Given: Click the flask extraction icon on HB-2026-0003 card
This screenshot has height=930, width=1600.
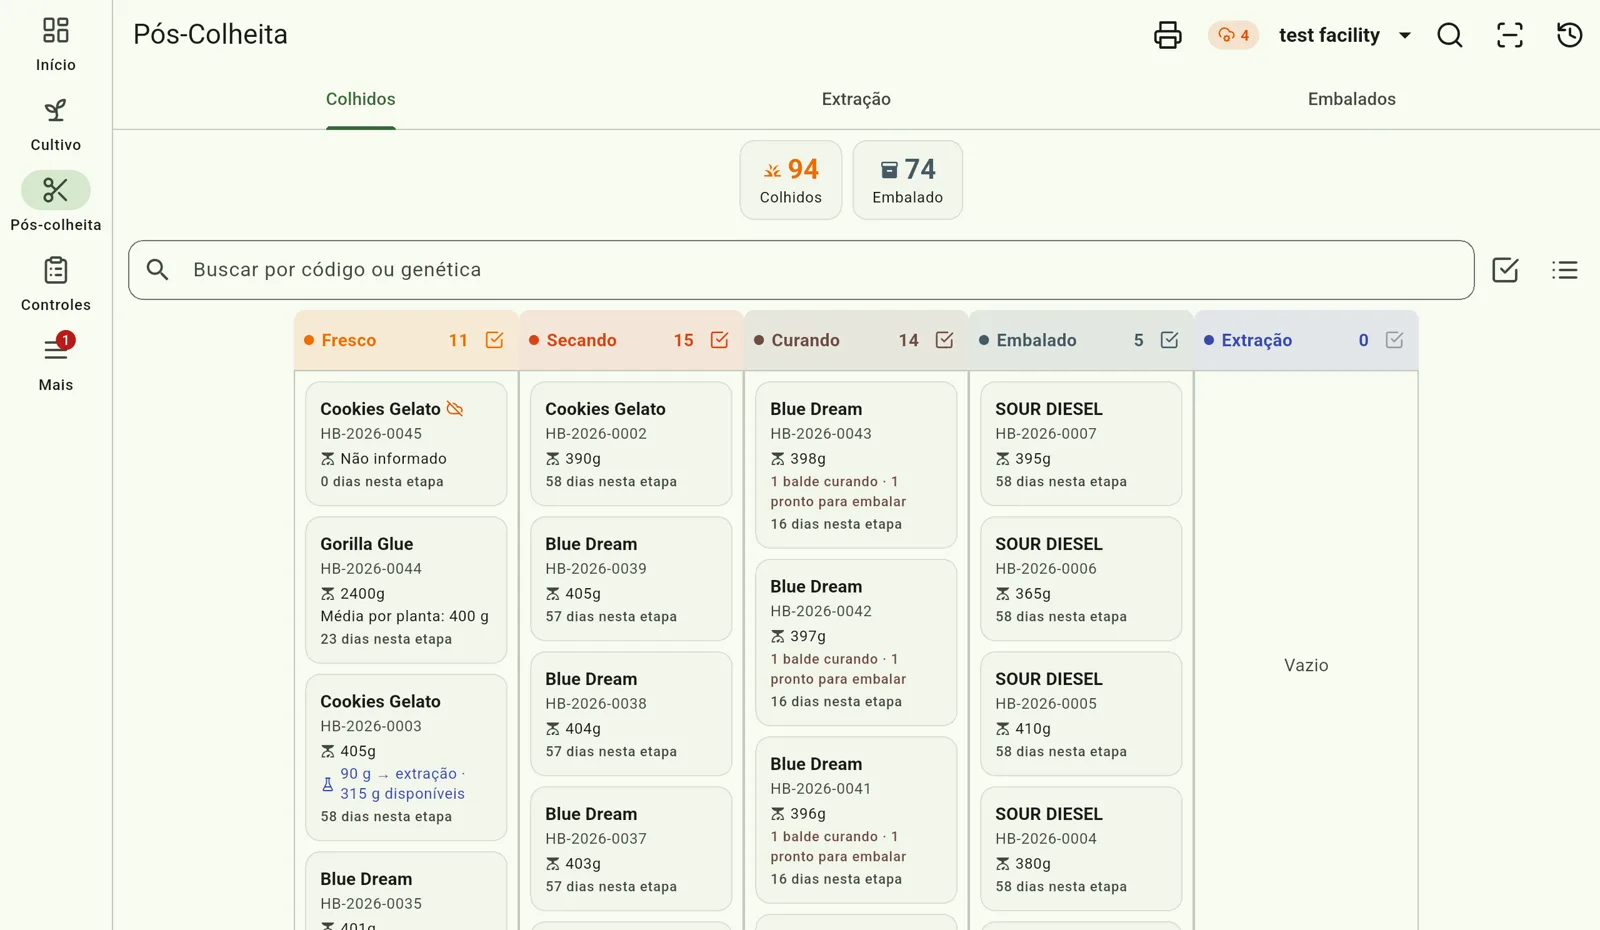Looking at the screenshot, I should [x=328, y=784].
